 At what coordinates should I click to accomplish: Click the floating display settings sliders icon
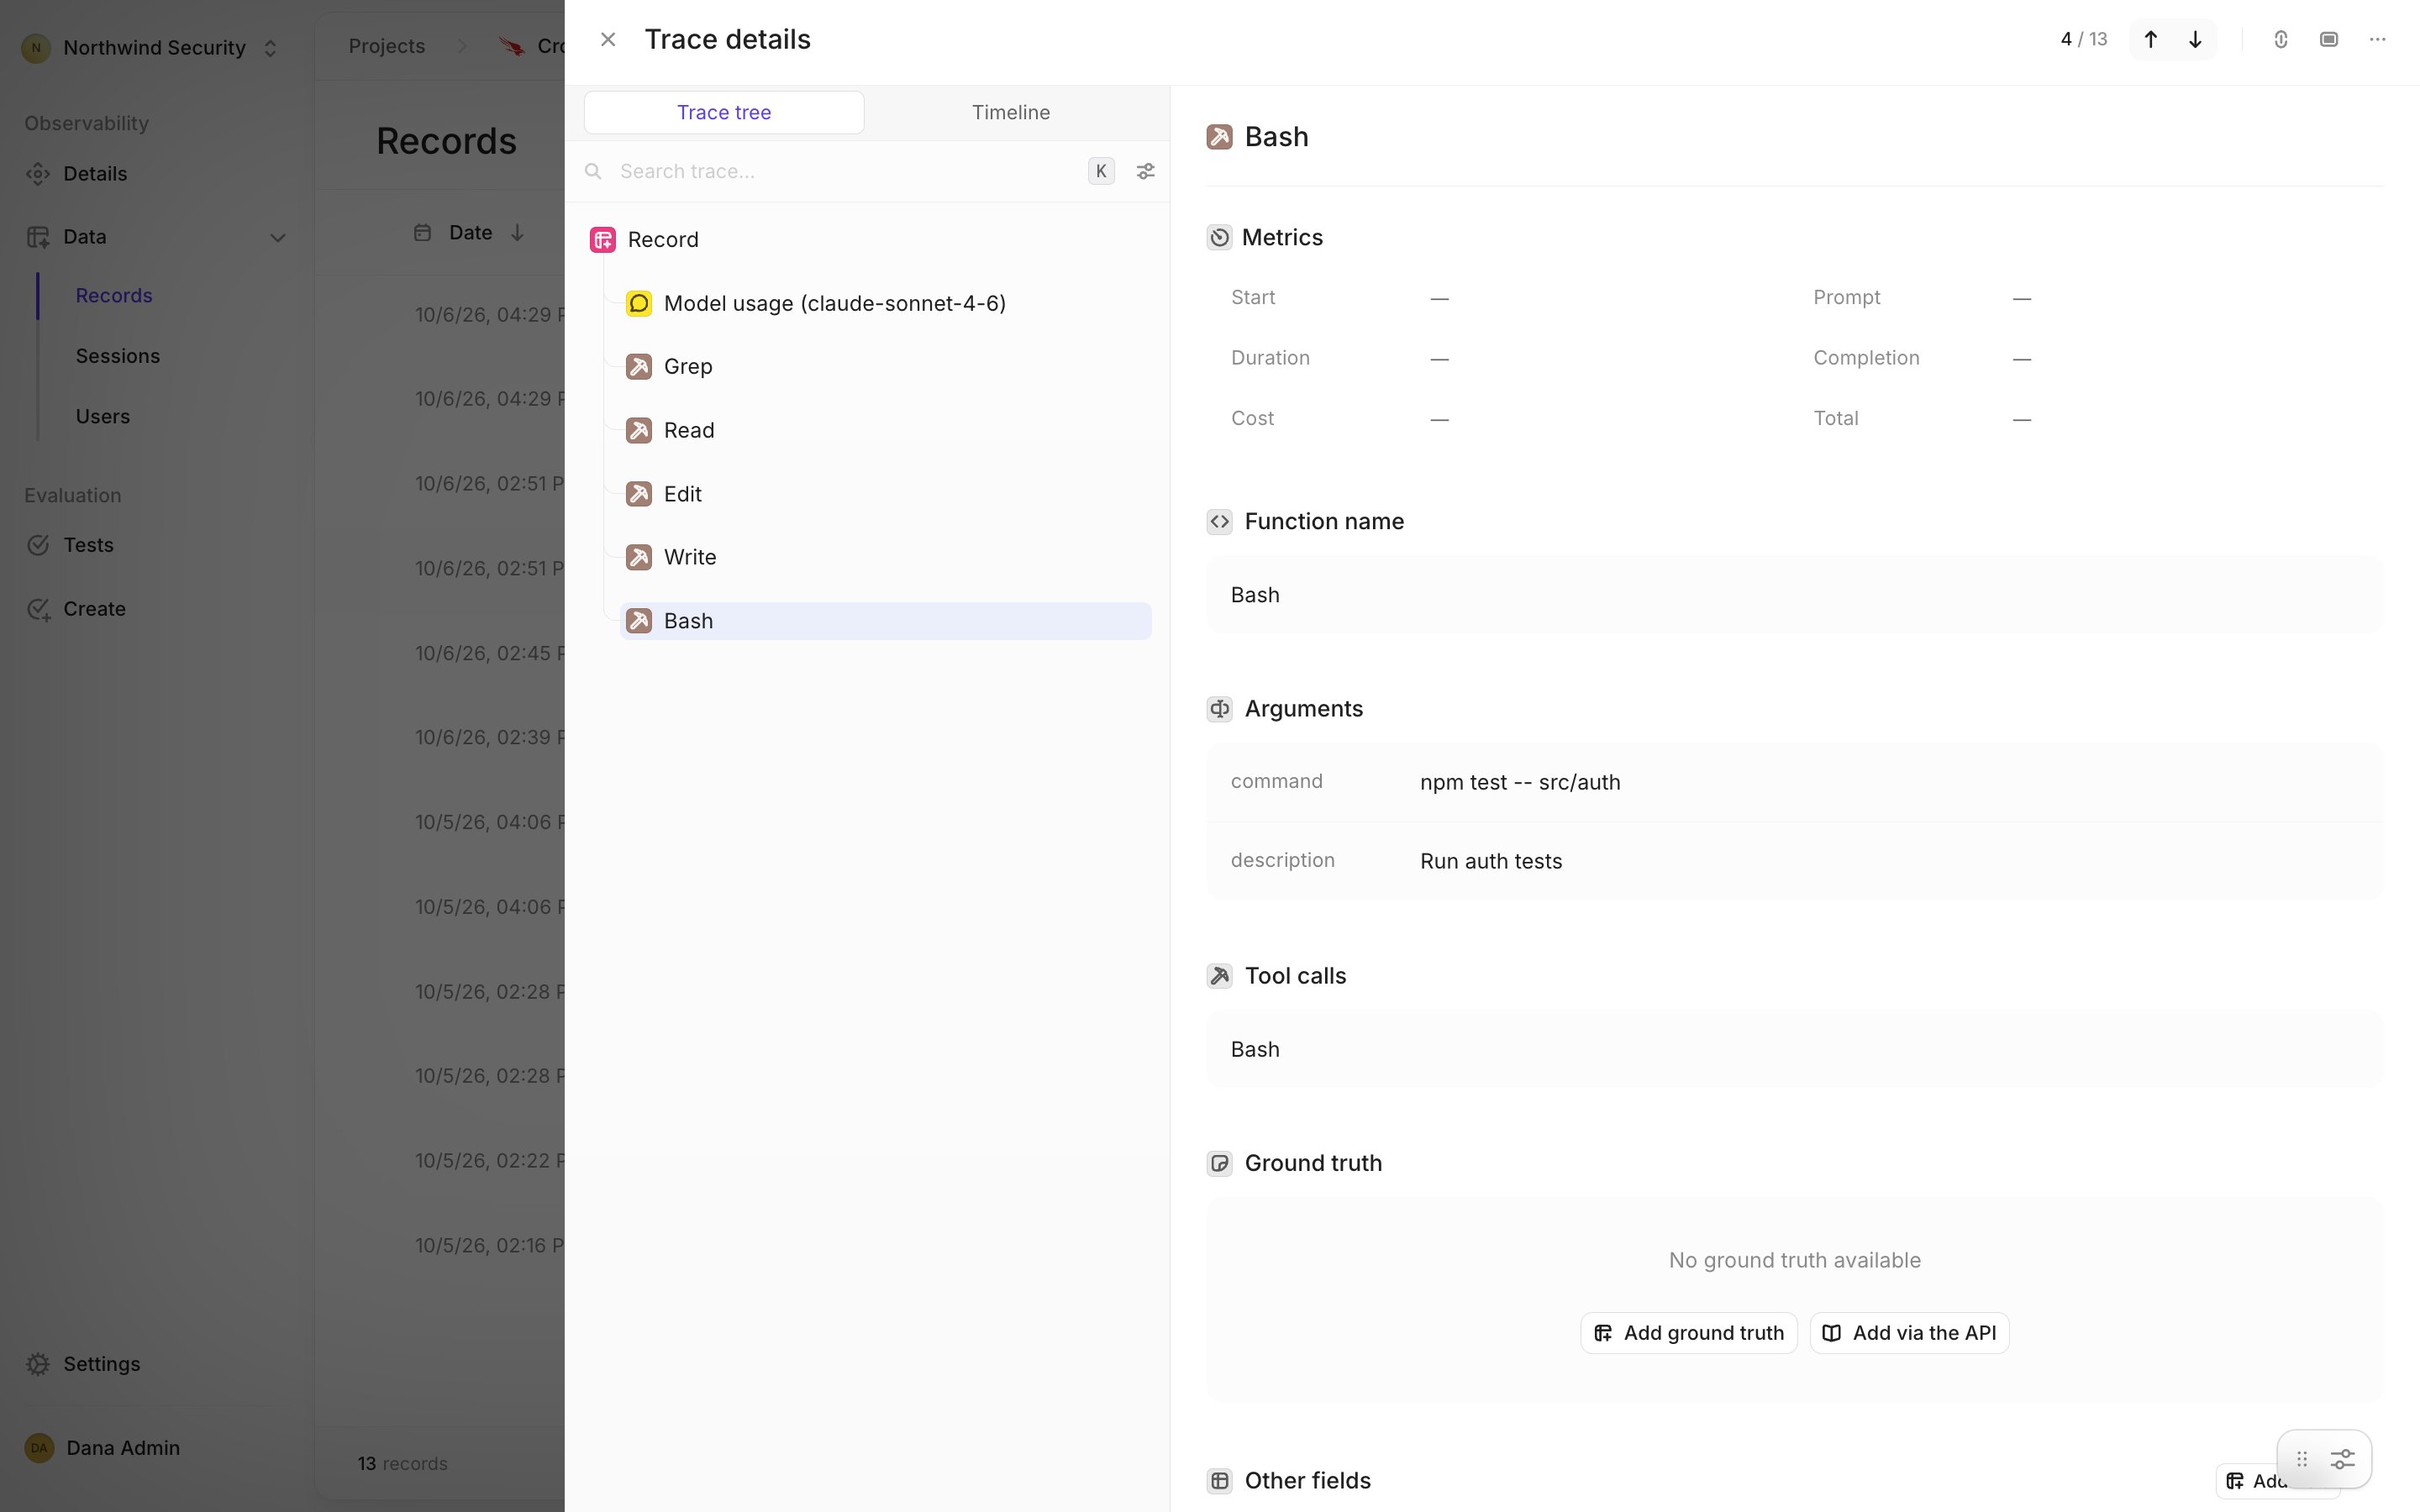point(2342,1459)
